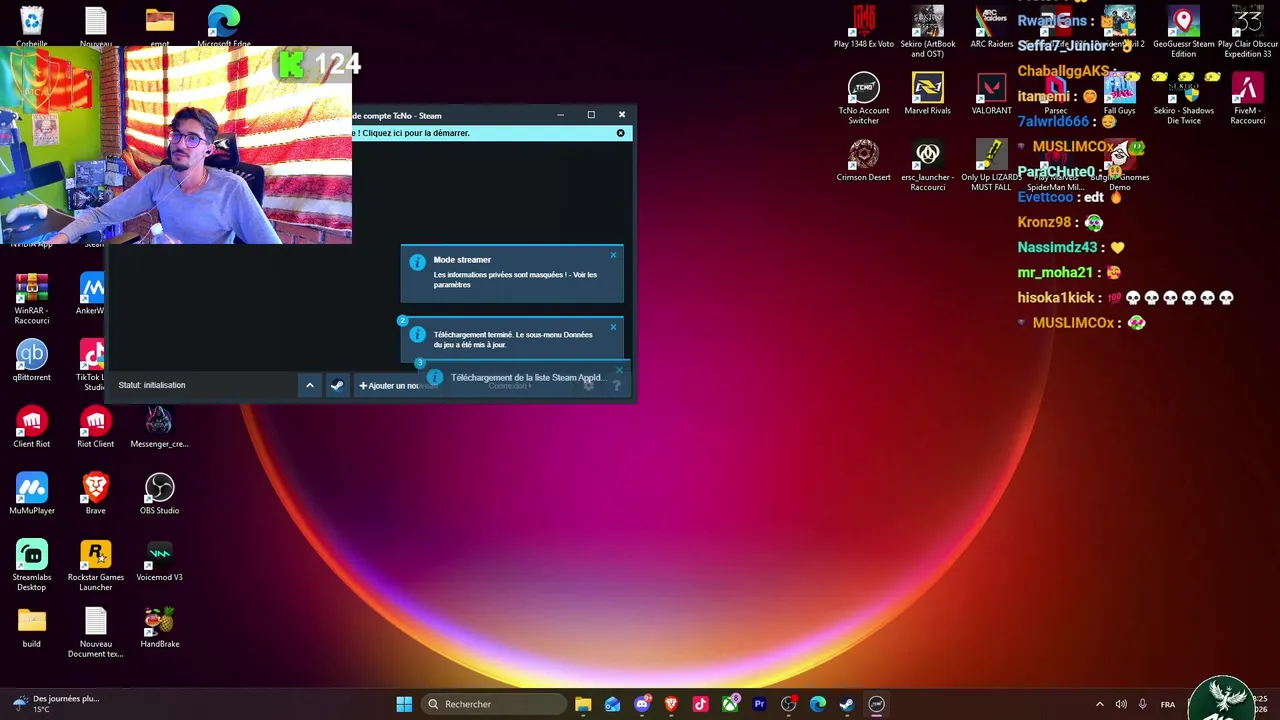Open the Microsoft Edge desktop shortcut
The height and width of the screenshot is (720, 1280).
click(224, 27)
